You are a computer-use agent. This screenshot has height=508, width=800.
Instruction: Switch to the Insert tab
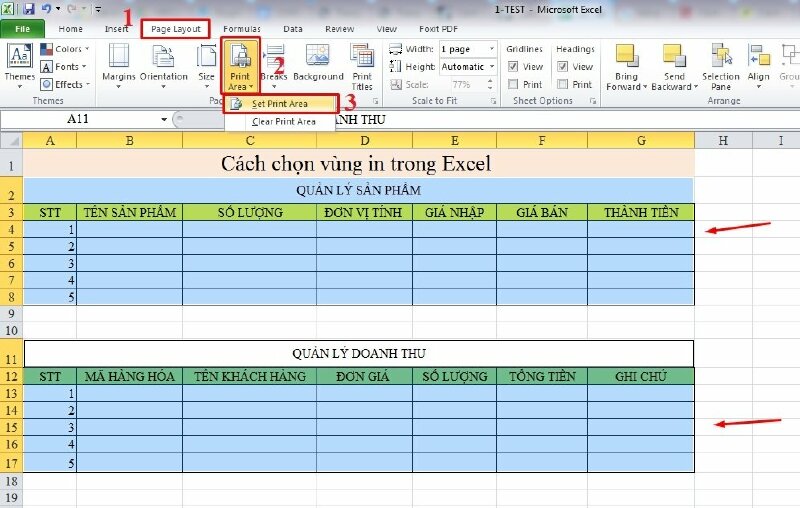click(116, 29)
